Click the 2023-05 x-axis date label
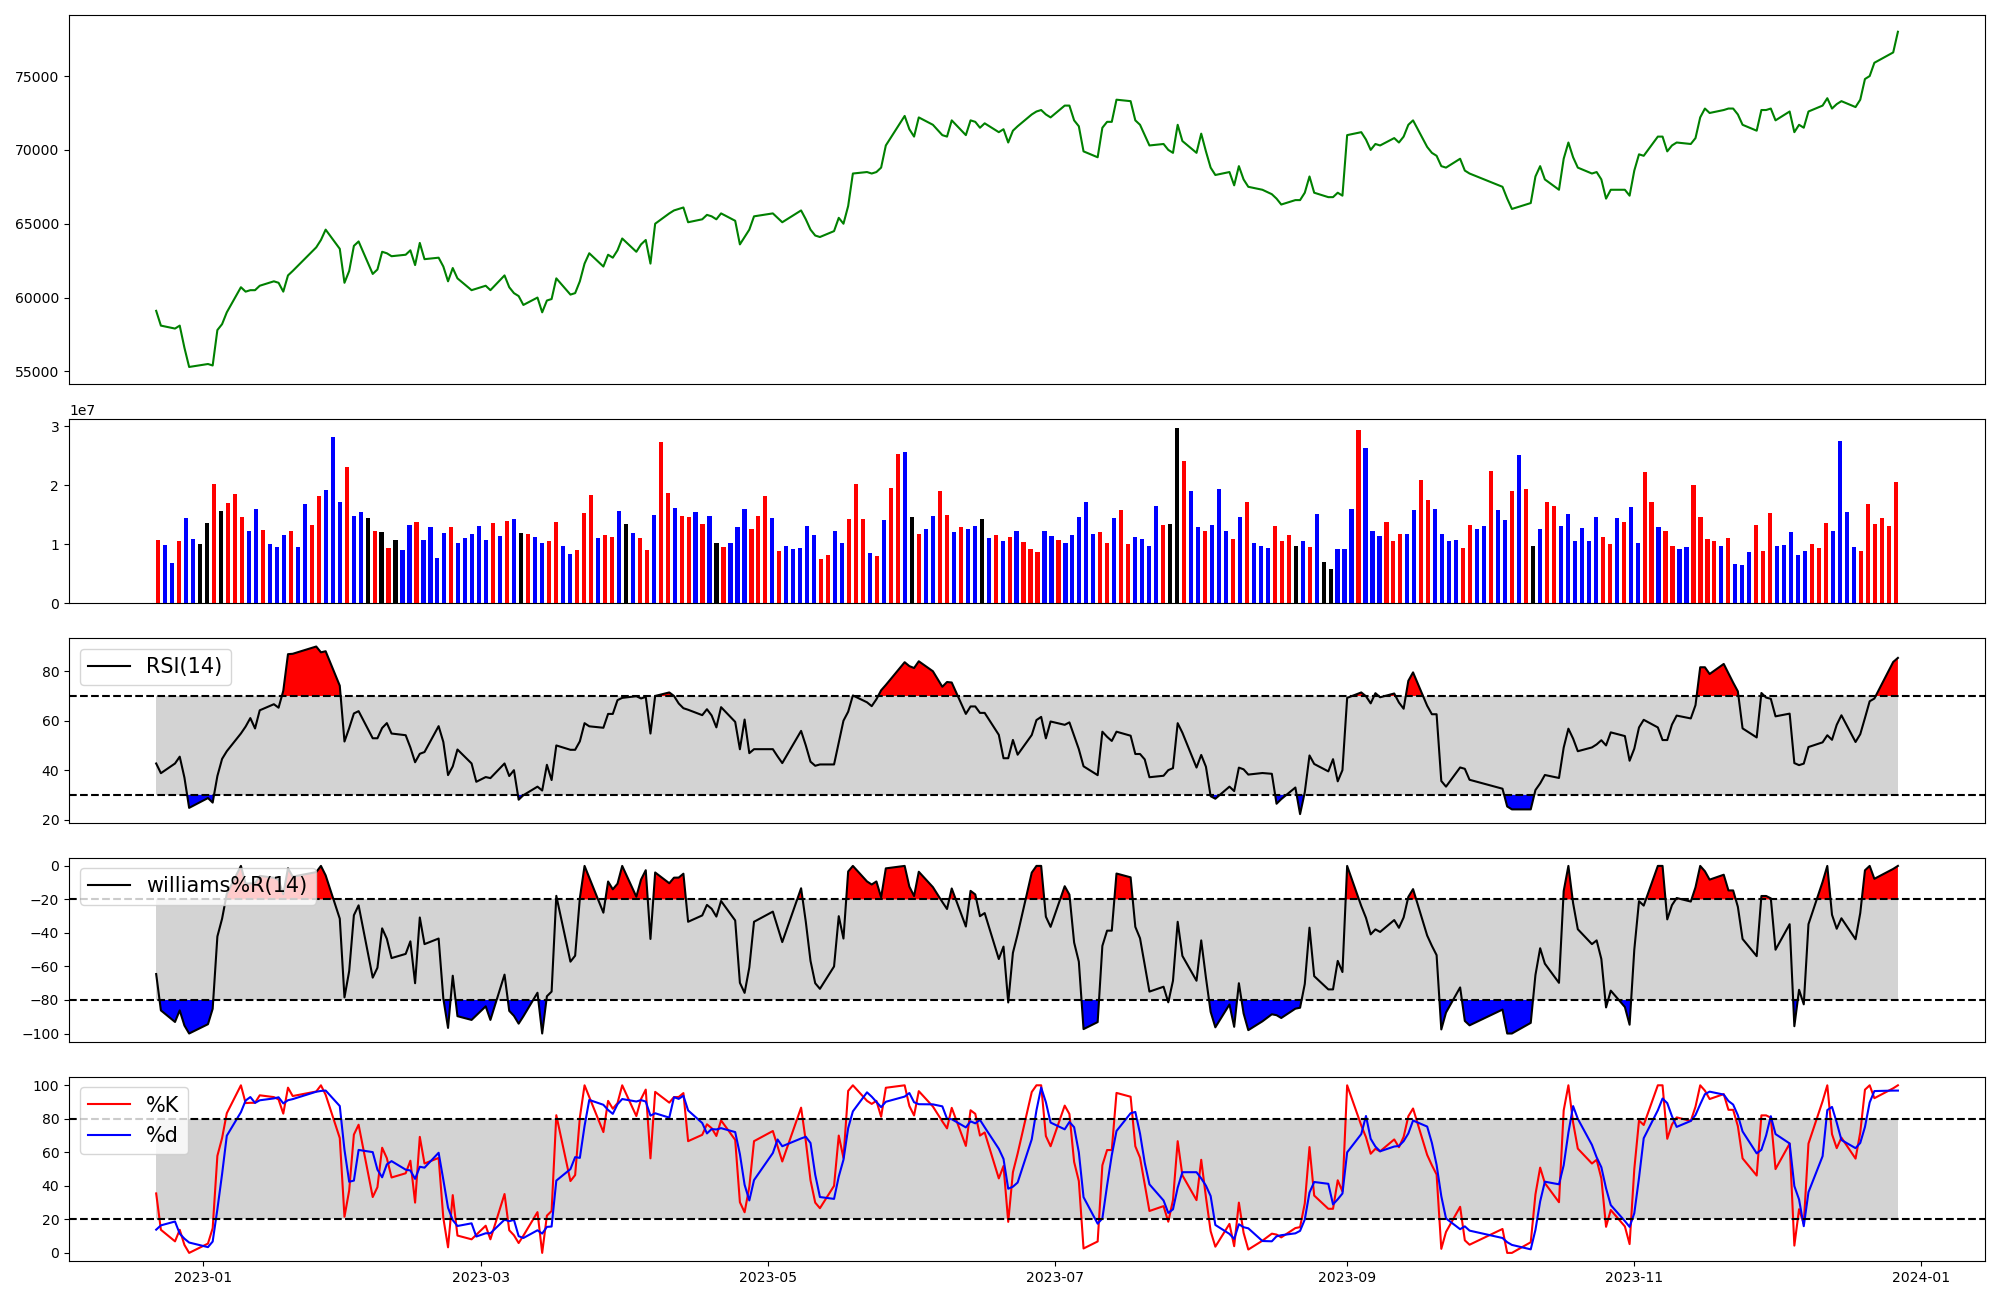 click(x=768, y=1277)
